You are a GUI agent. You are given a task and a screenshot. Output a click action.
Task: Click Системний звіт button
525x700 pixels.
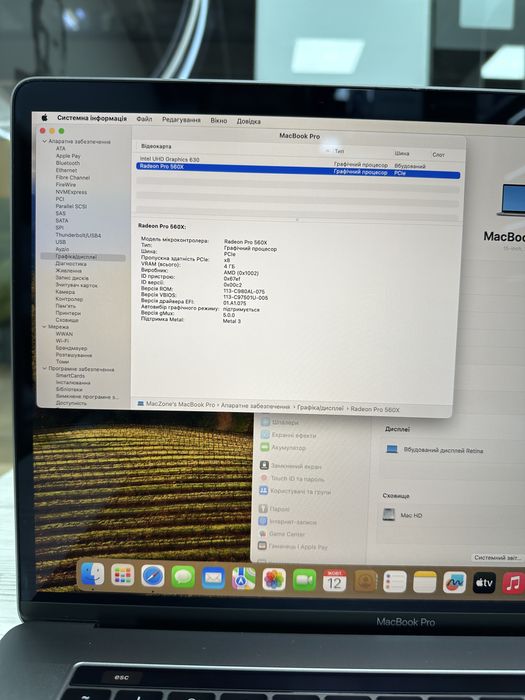(x=498, y=558)
